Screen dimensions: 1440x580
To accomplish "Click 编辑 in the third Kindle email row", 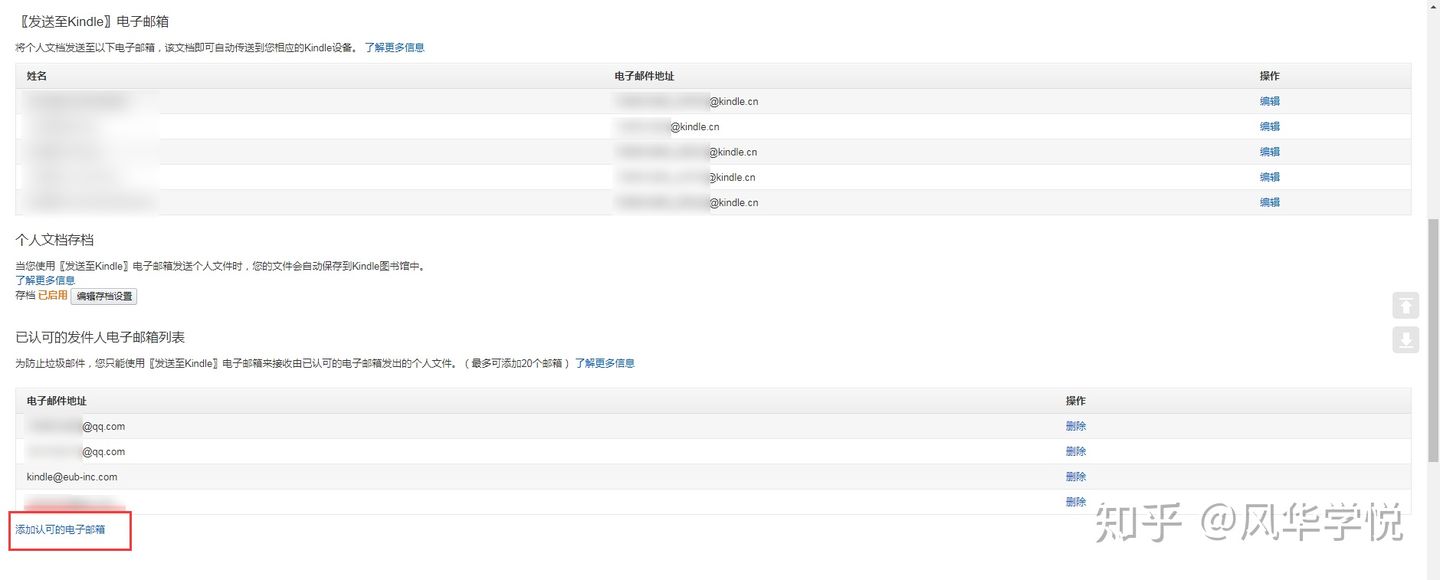I will [x=1269, y=152].
